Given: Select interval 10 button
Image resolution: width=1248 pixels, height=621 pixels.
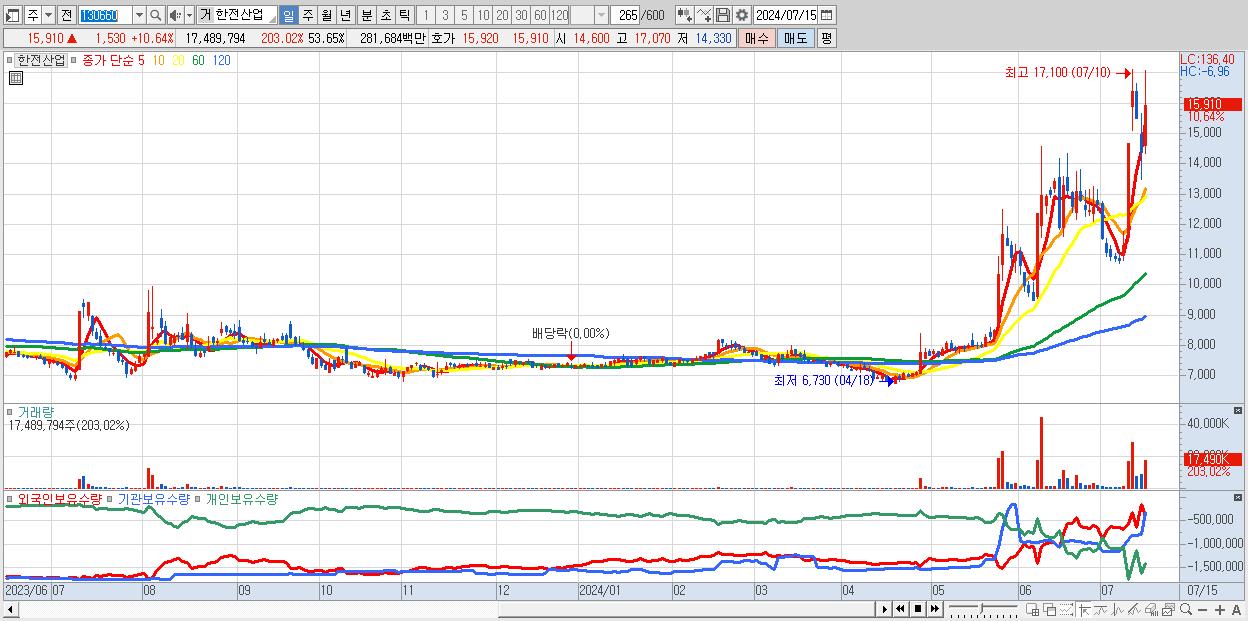Looking at the screenshot, I should pos(483,15).
